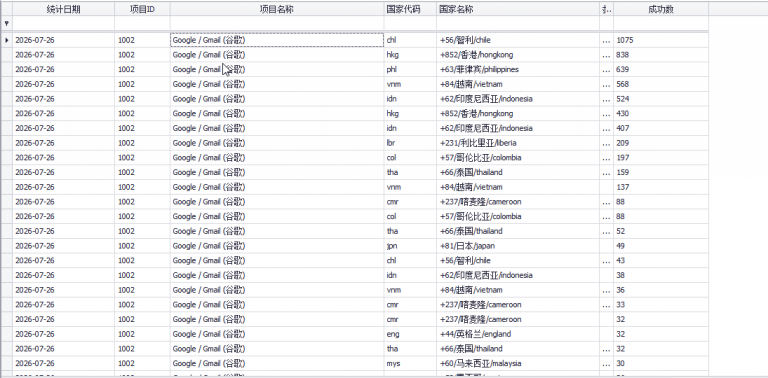Select the 1002 project ID in the philippines row
This screenshot has width=768, height=378.
tap(143, 70)
